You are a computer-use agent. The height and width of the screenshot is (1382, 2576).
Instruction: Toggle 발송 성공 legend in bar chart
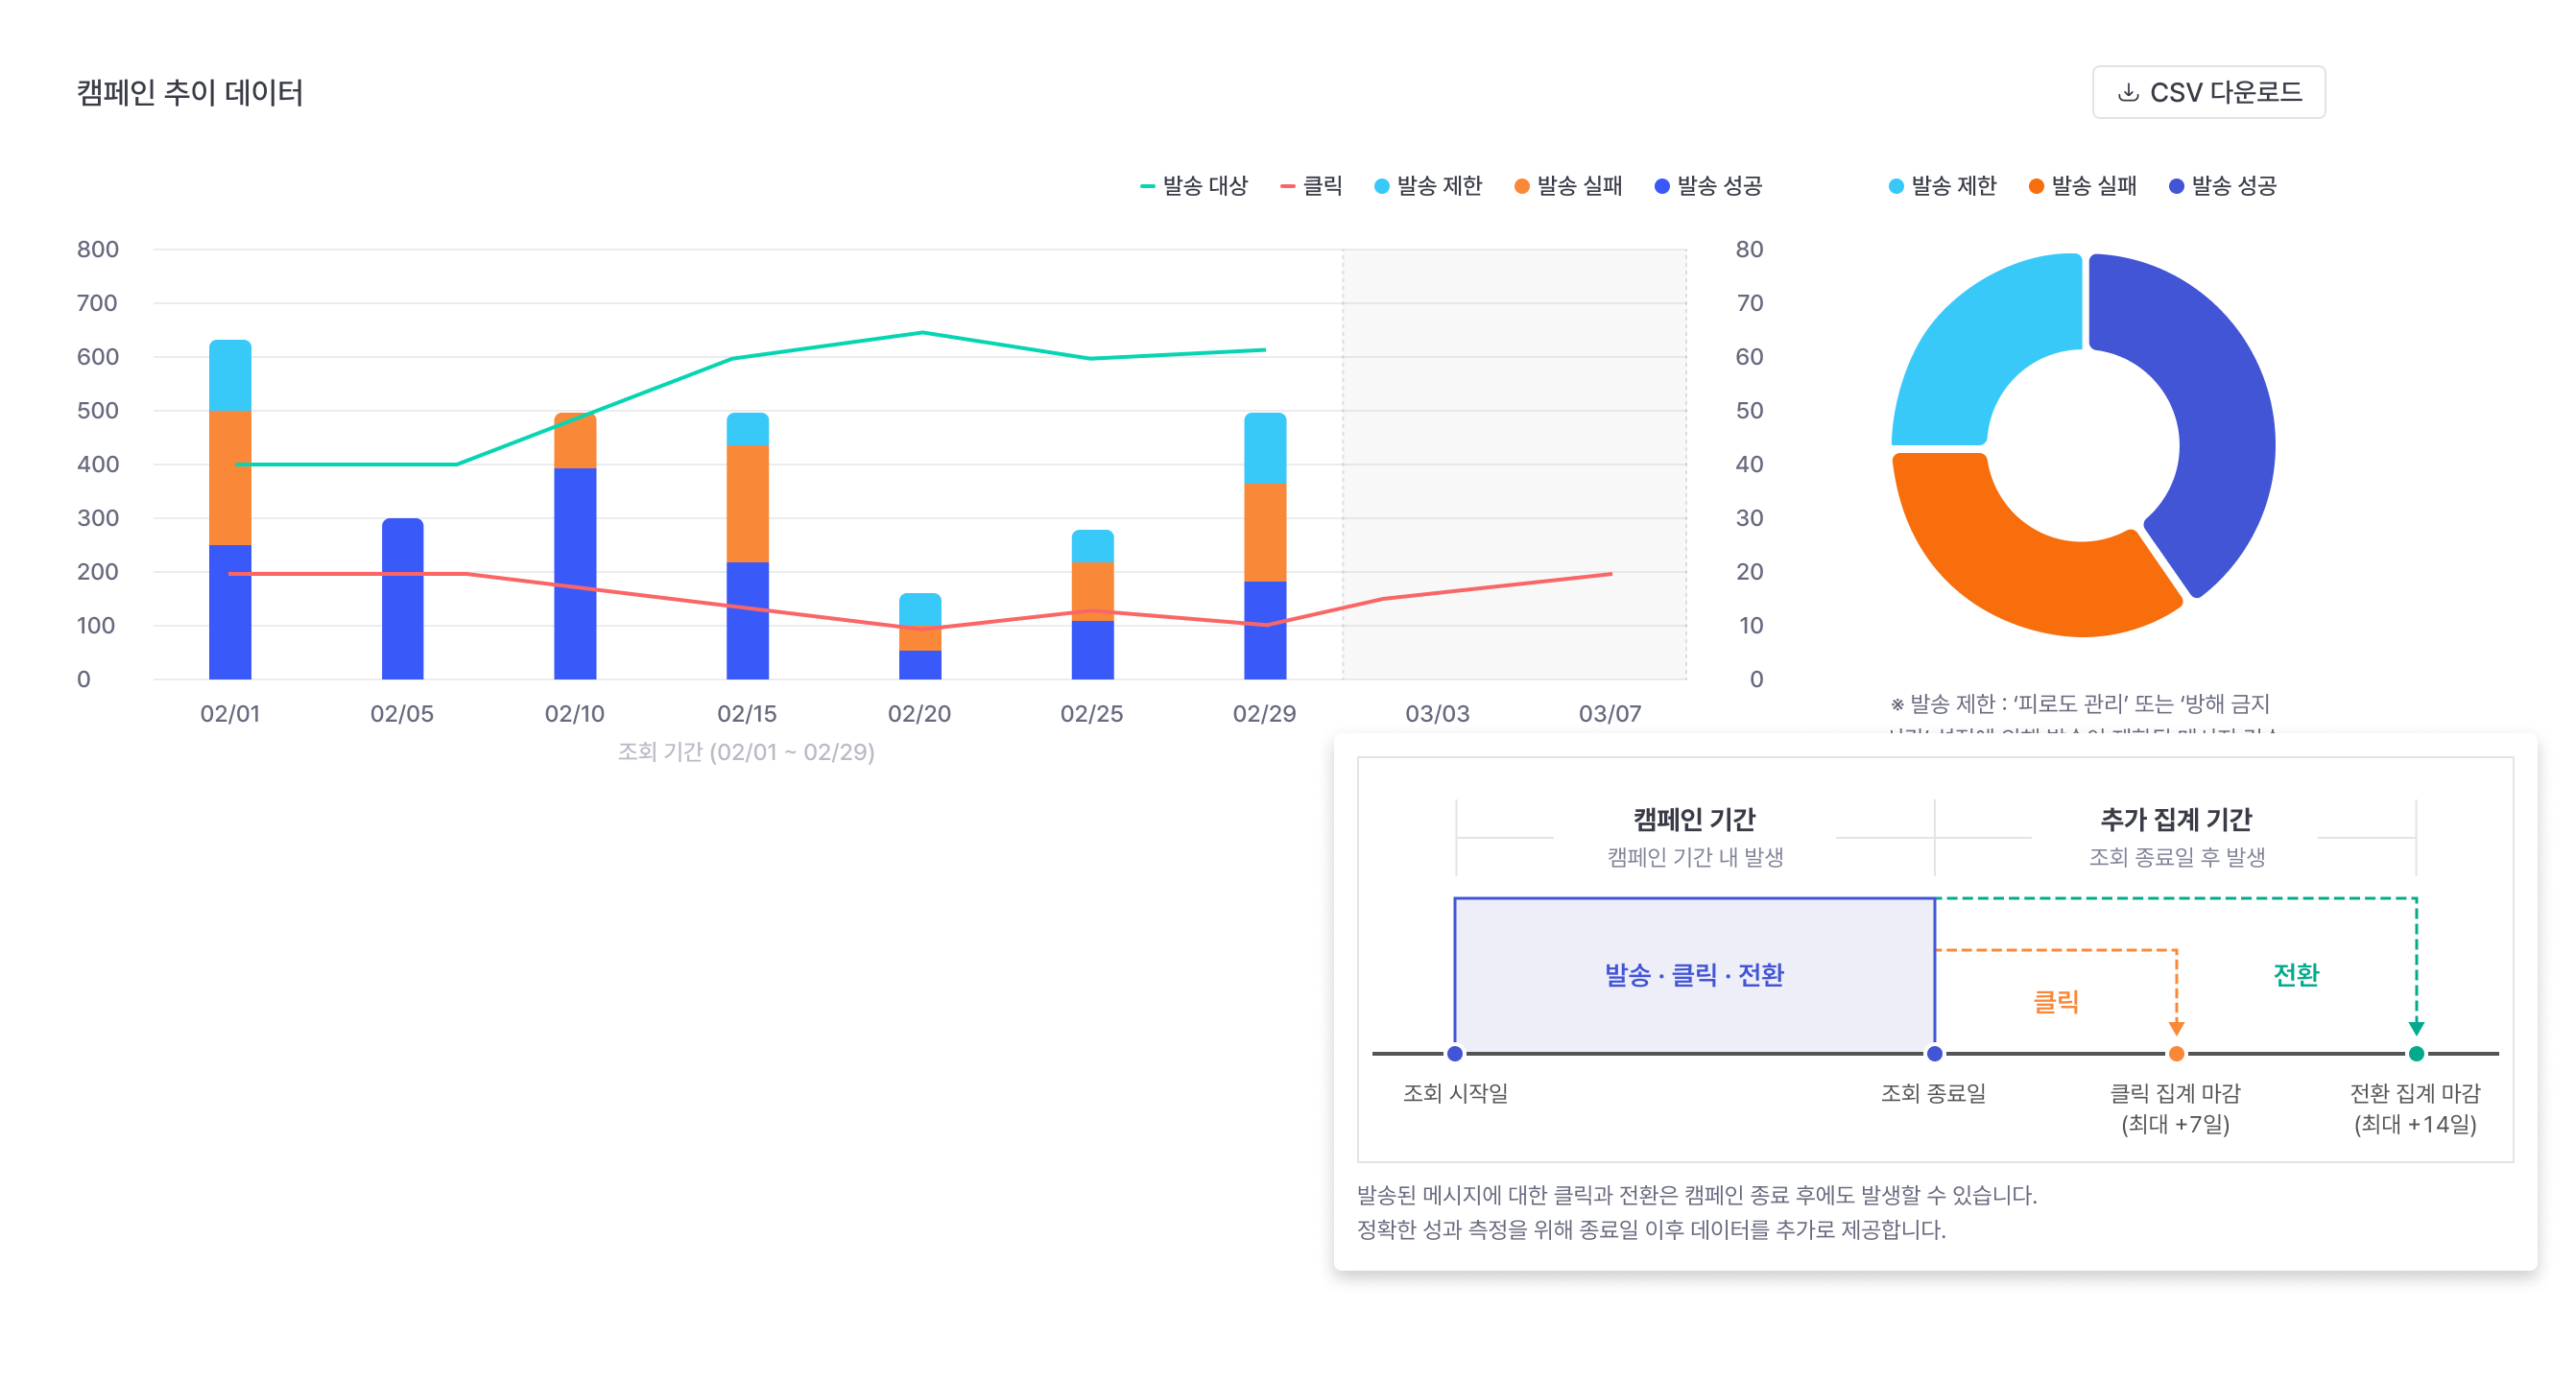[1708, 186]
